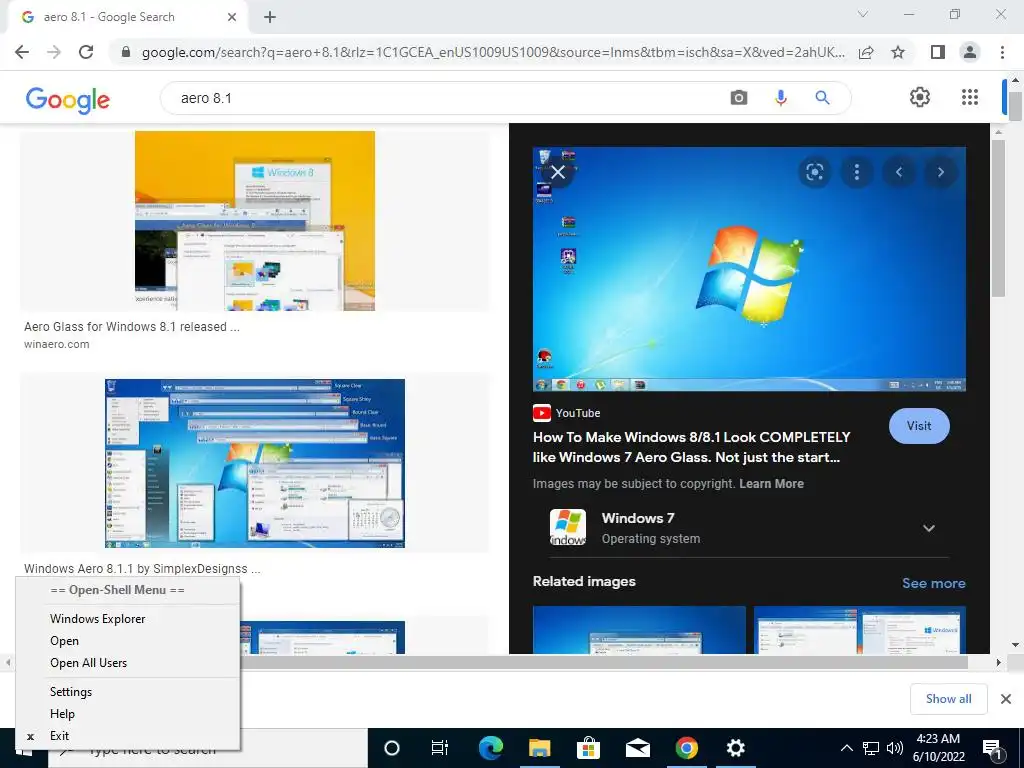The image size is (1024, 768).
Task: Click the Visit button
Action: (x=919, y=426)
